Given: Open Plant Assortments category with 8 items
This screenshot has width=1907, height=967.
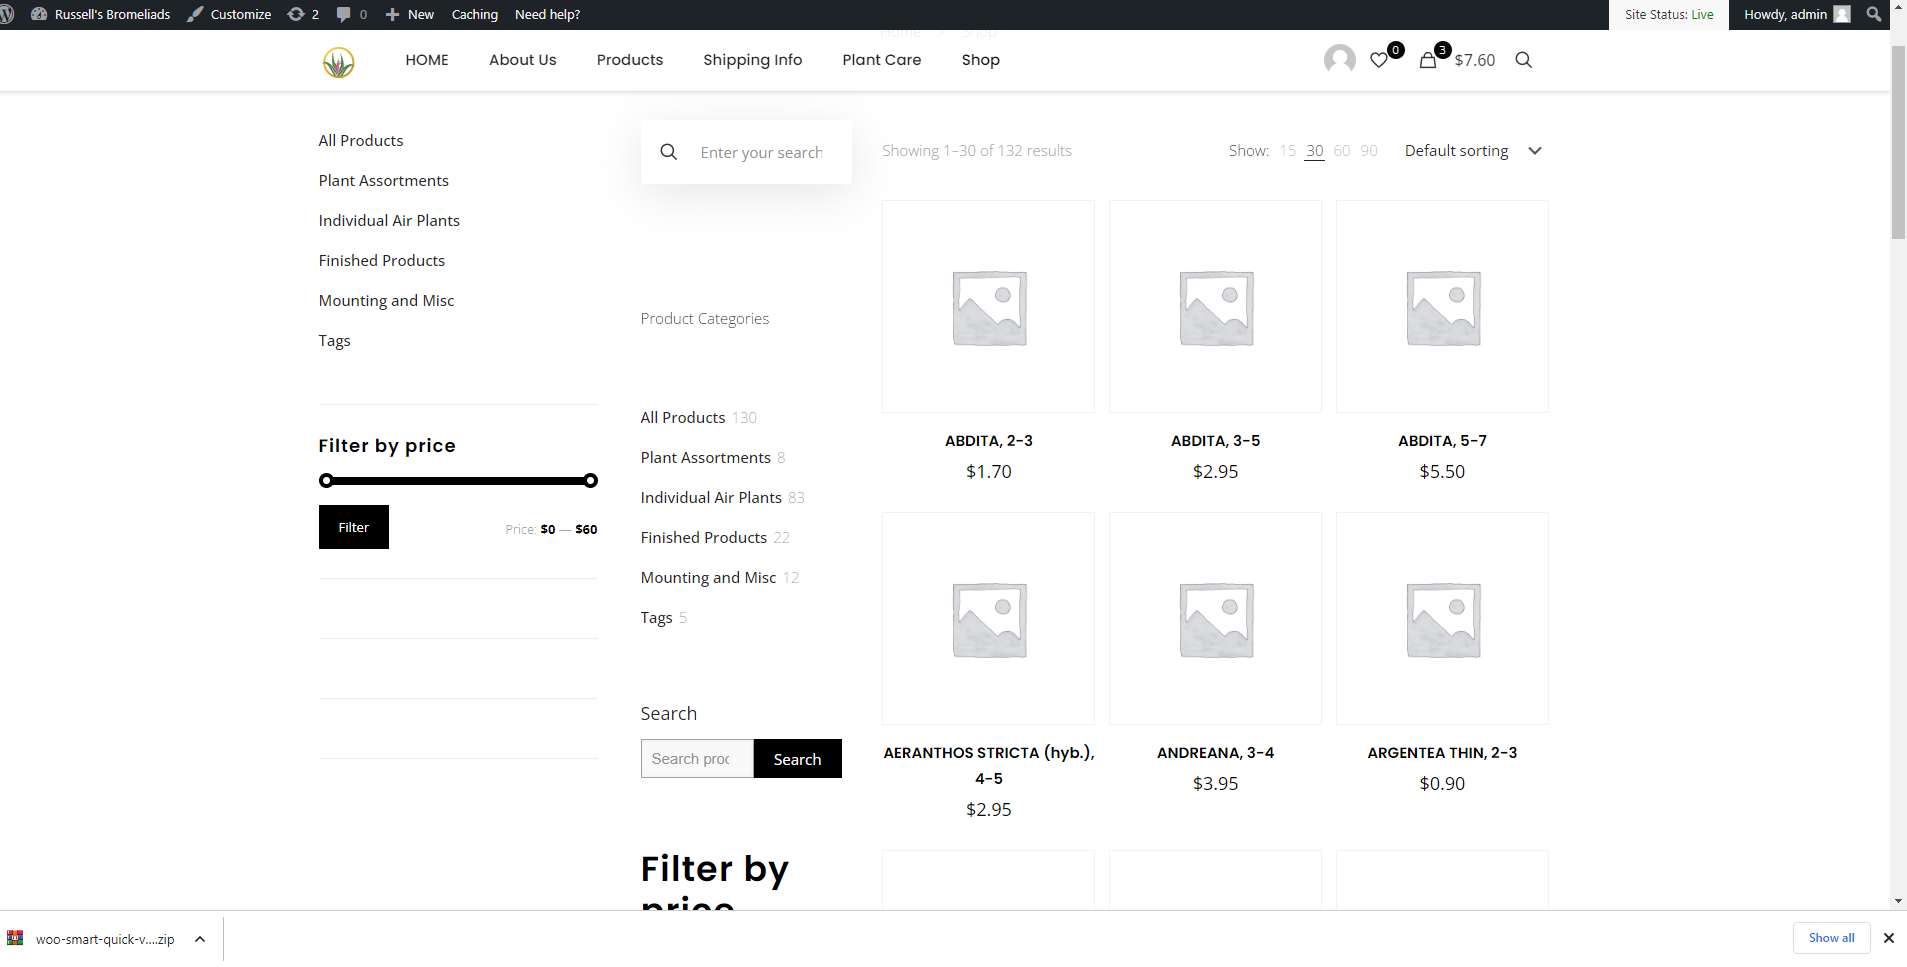Looking at the screenshot, I should pyautogui.click(x=706, y=458).
